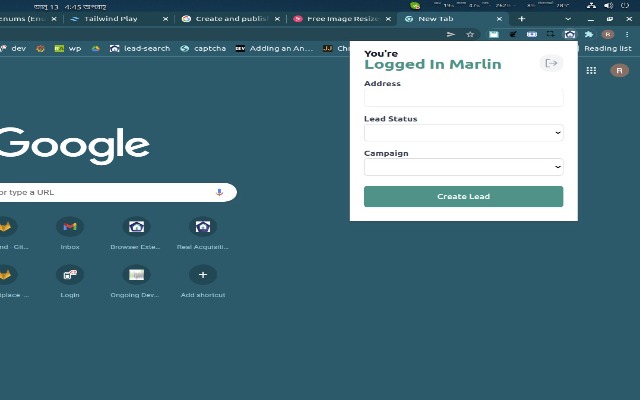Open the black bird extension icon
Screen dimensions: 640x400
pyautogui.click(x=513, y=34)
